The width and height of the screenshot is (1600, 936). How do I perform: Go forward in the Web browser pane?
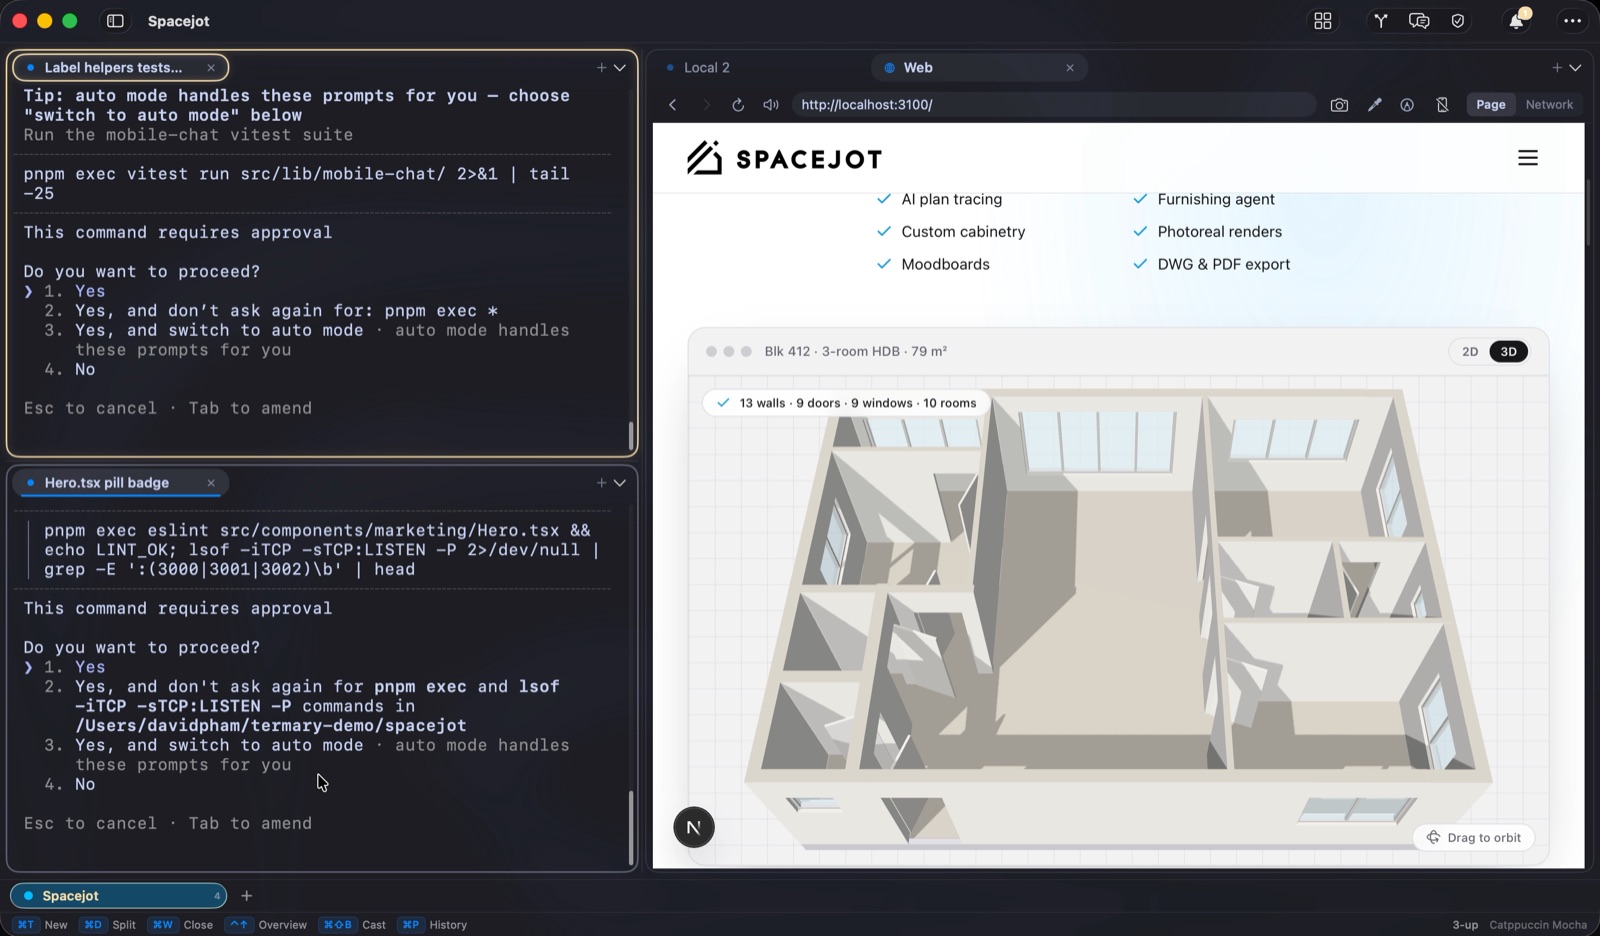click(x=706, y=105)
